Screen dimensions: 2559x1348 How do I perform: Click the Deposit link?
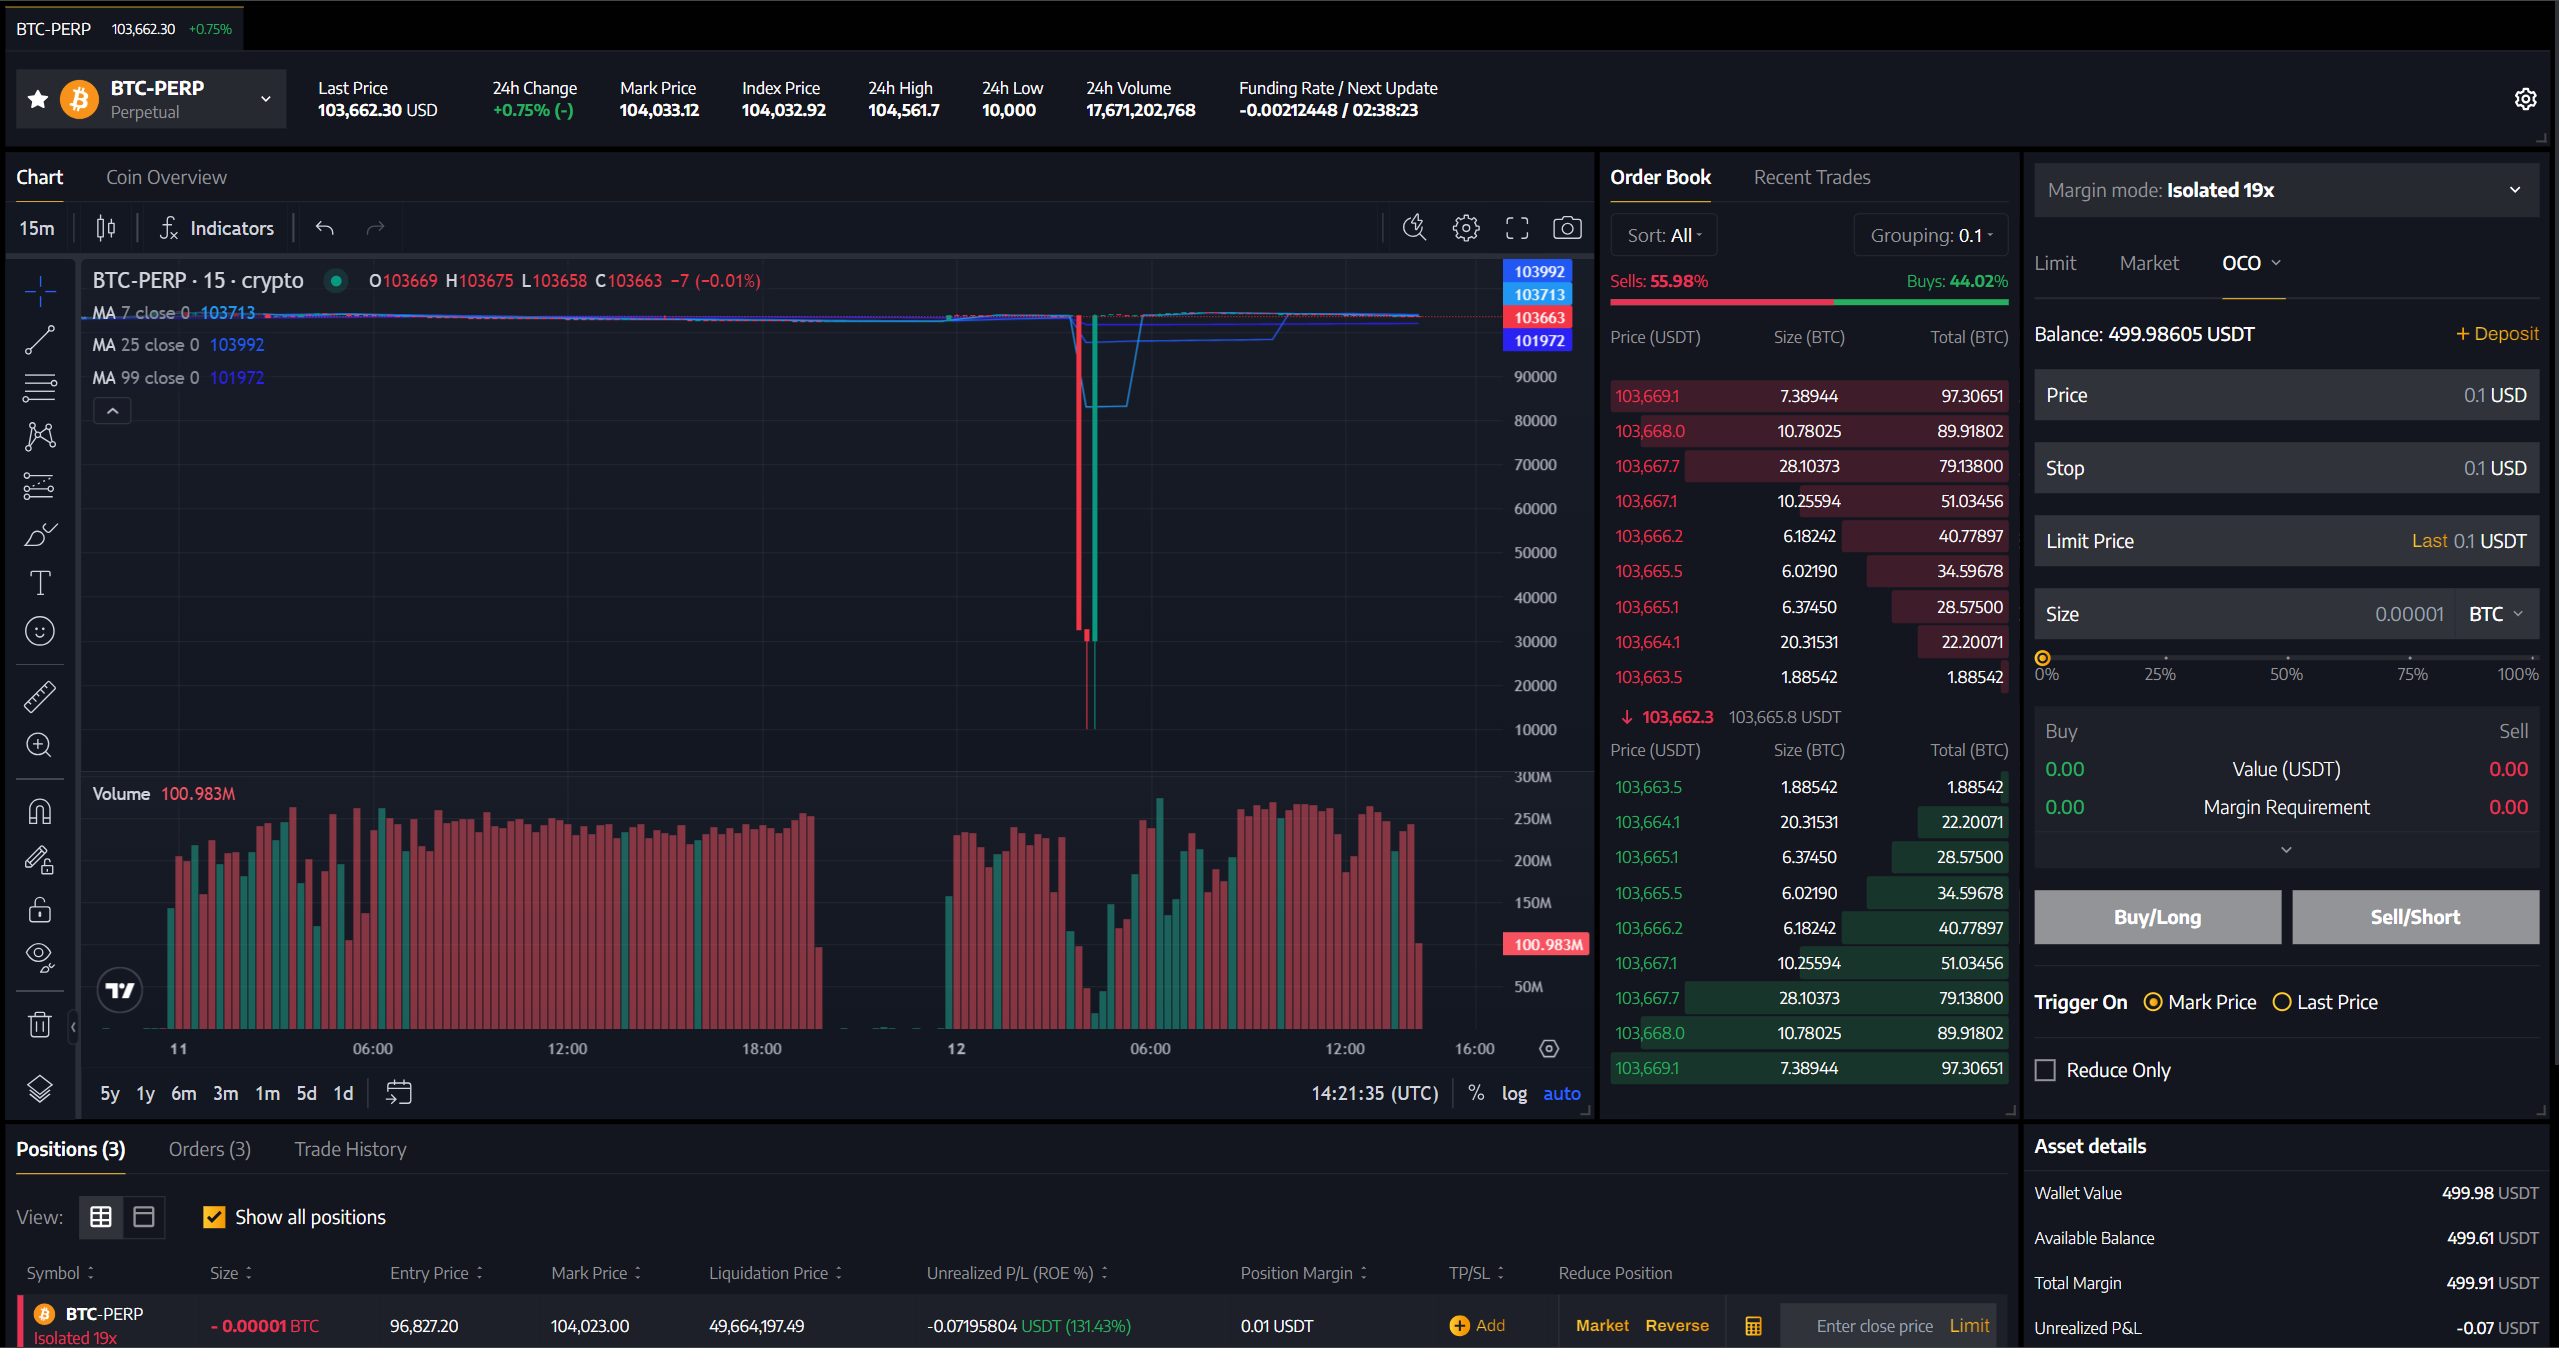(x=2497, y=334)
